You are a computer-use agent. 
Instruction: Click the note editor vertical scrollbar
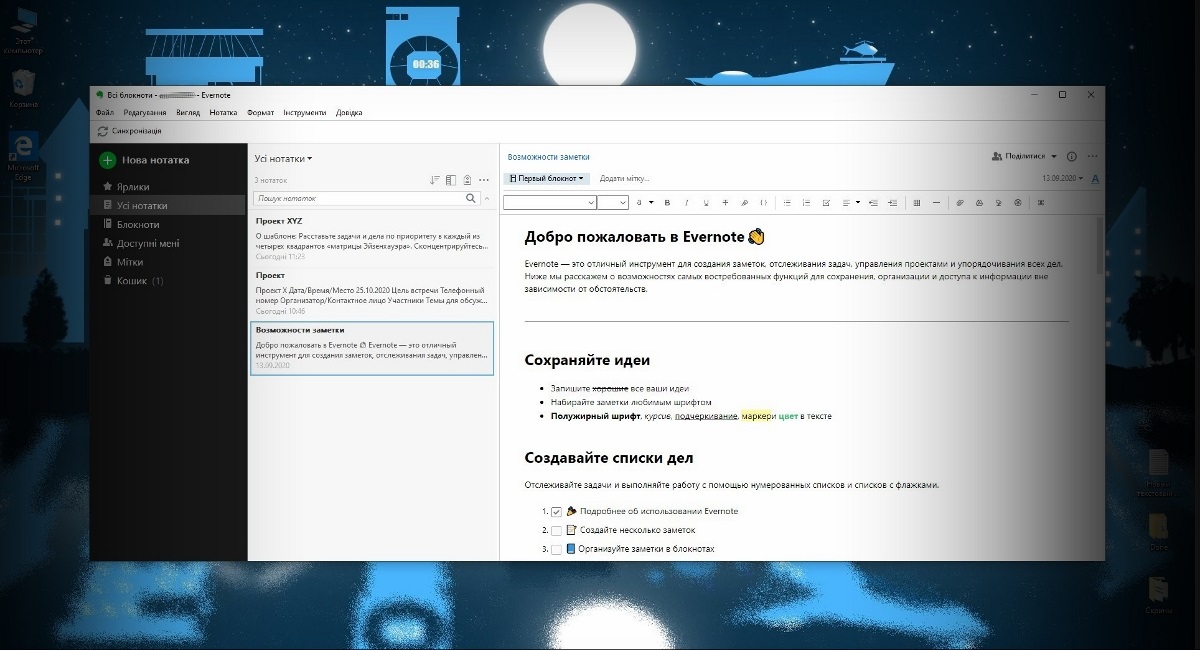pyautogui.click(x=1100, y=245)
